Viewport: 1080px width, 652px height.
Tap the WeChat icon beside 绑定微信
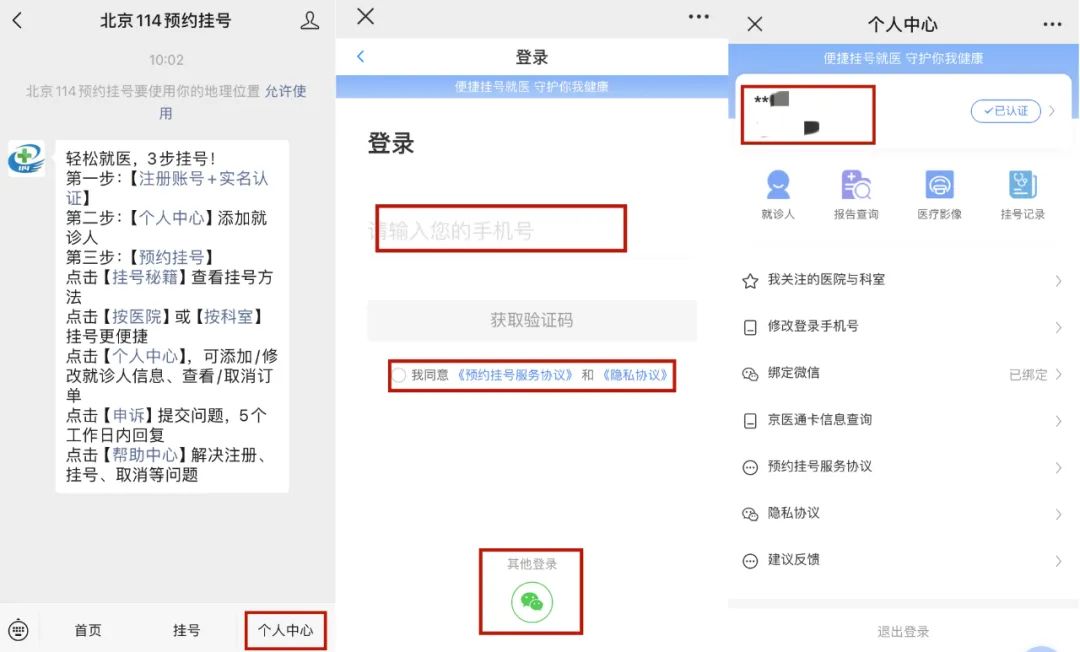(750, 375)
